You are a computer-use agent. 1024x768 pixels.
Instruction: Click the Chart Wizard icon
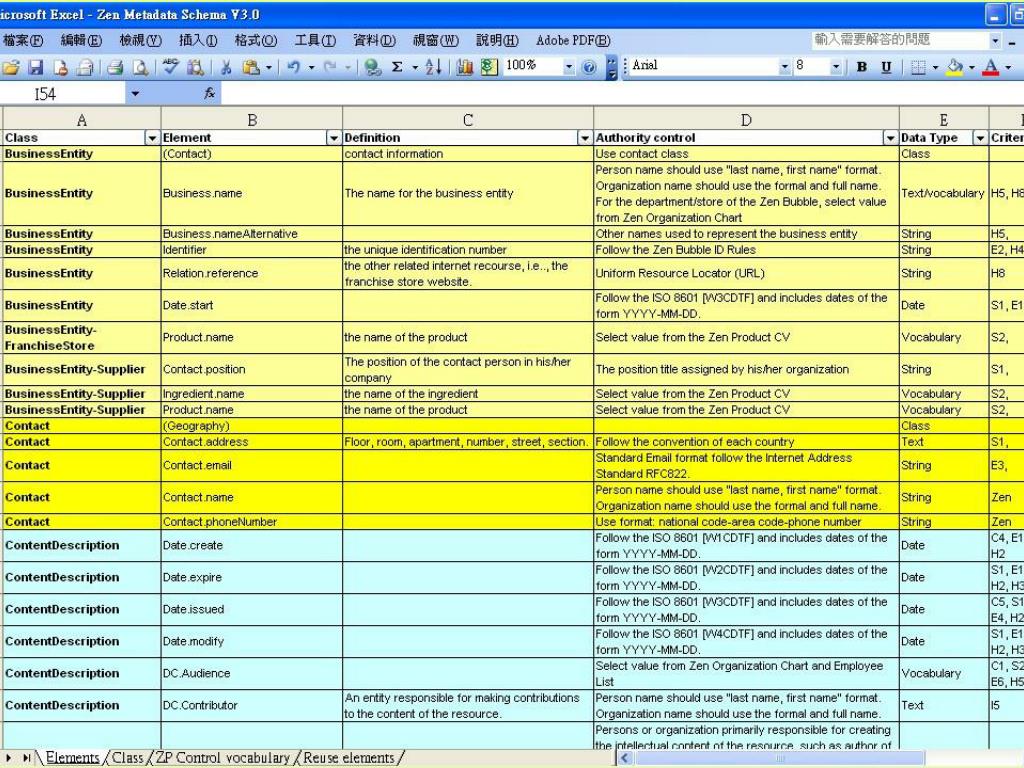[464, 67]
